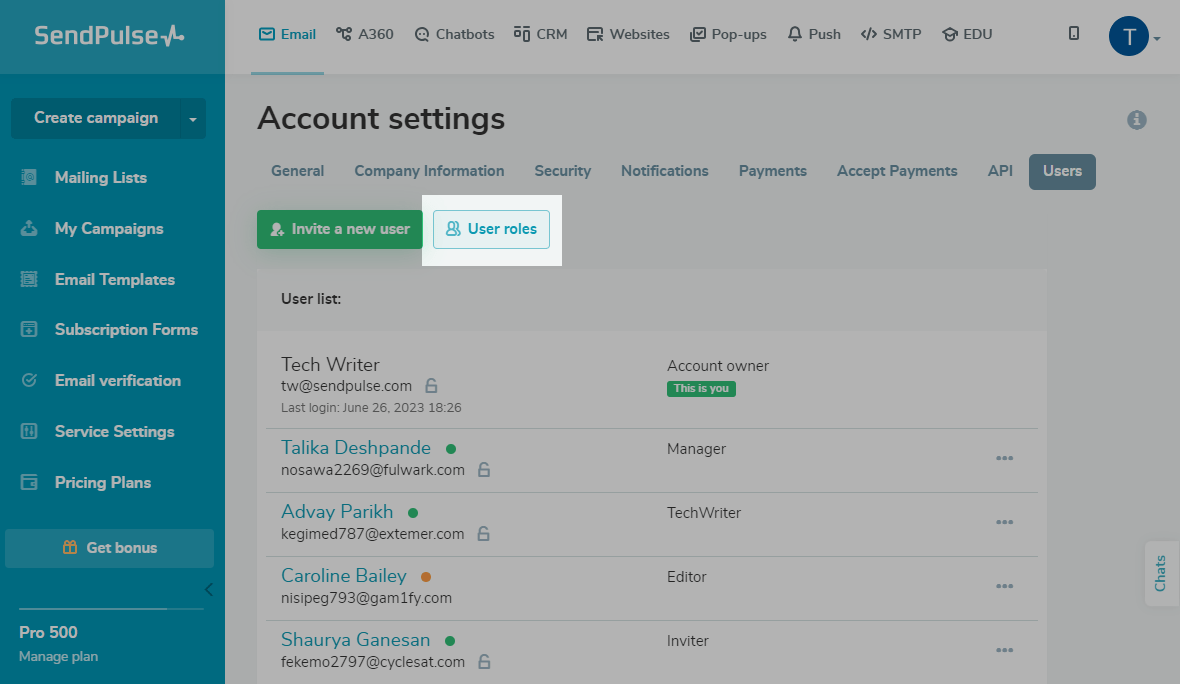Open options menu for Caroline Bailey
1180x684 pixels.
(x=1004, y=586)
